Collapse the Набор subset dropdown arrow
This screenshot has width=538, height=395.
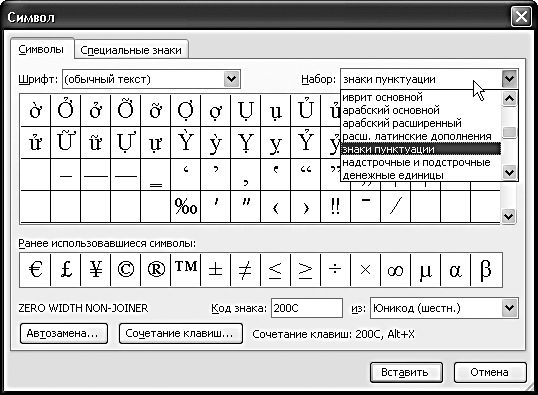(x=509, y=79)
